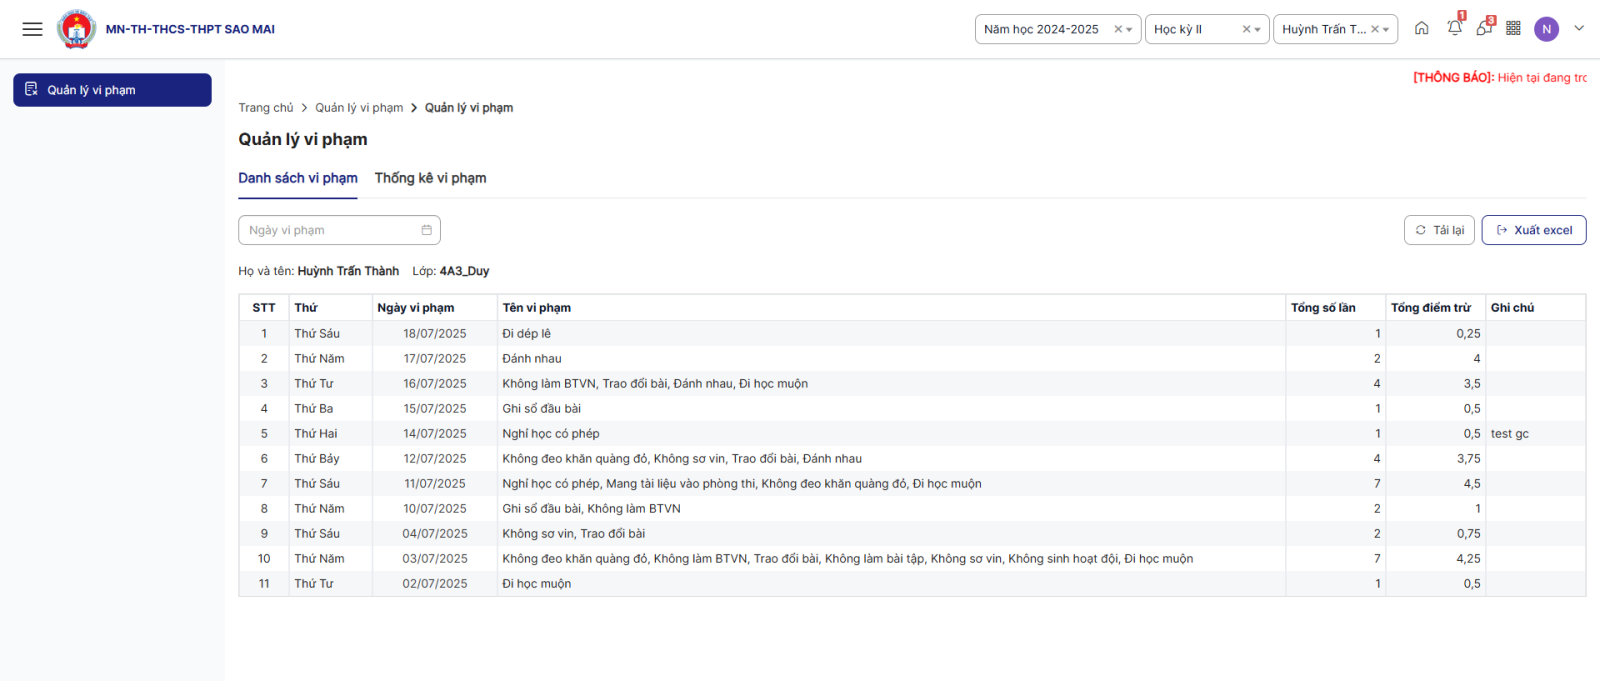Switch to Thống kê vi phạm tab

(430, 178)
